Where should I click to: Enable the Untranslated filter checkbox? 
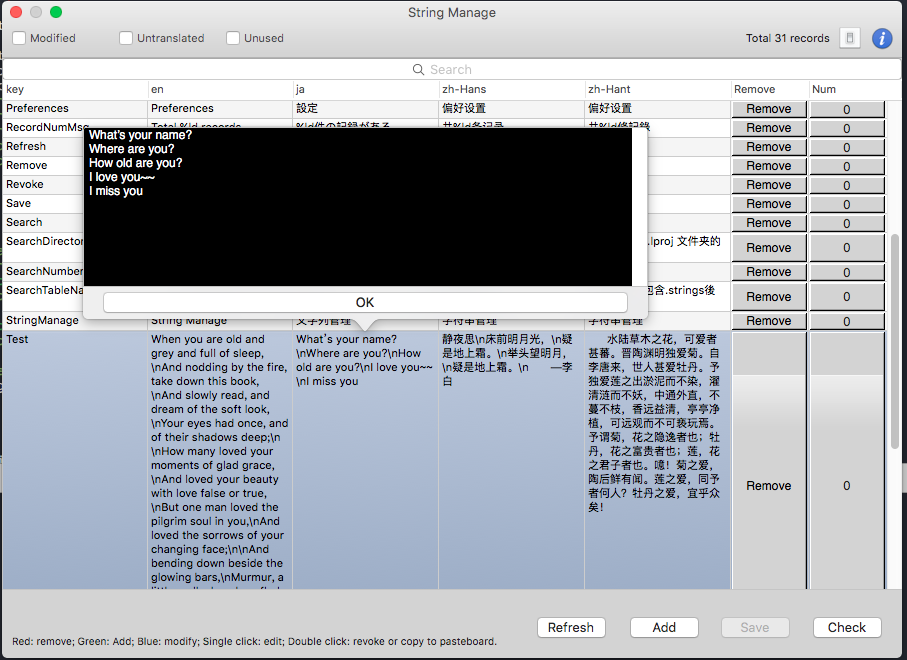pos(126,38)
